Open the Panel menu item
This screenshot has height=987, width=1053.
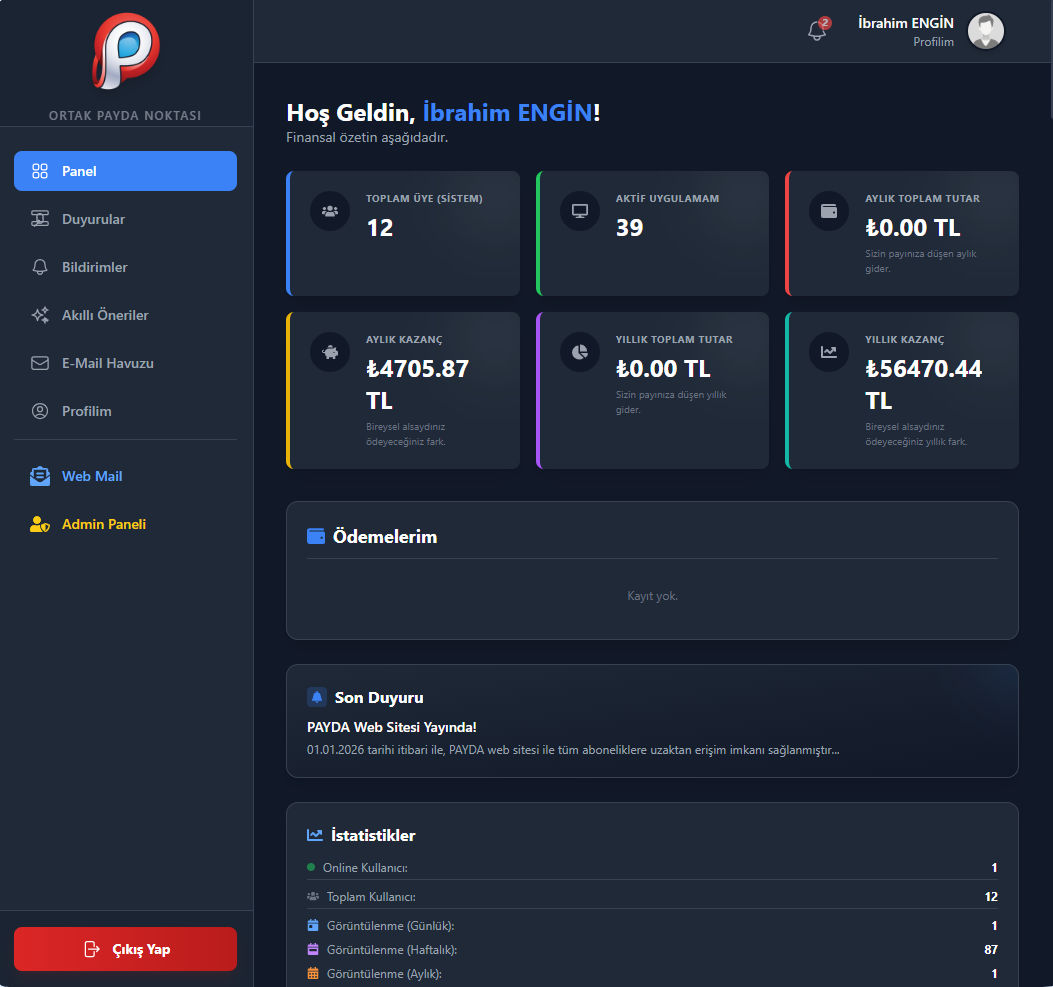tap(125, 171)
